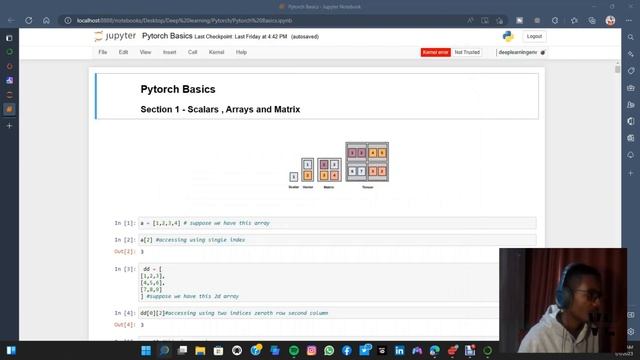Click the Jupyter logo
640x360 pixels.
[x=115, y=36]
